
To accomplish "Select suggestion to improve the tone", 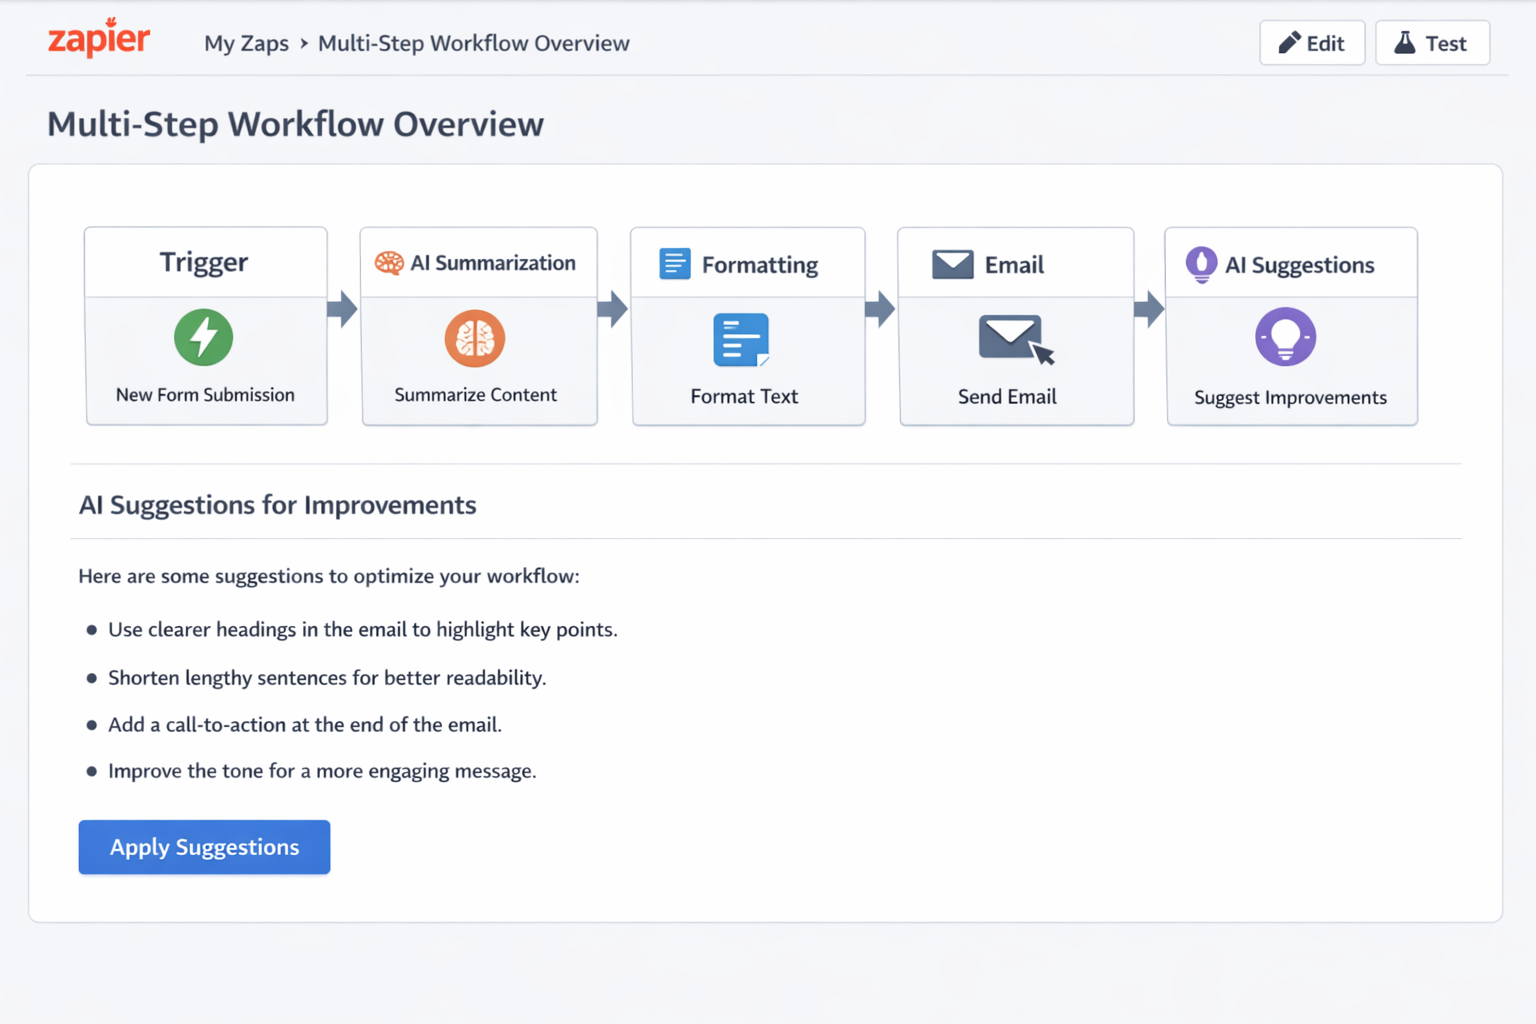I will pos(322,771).
